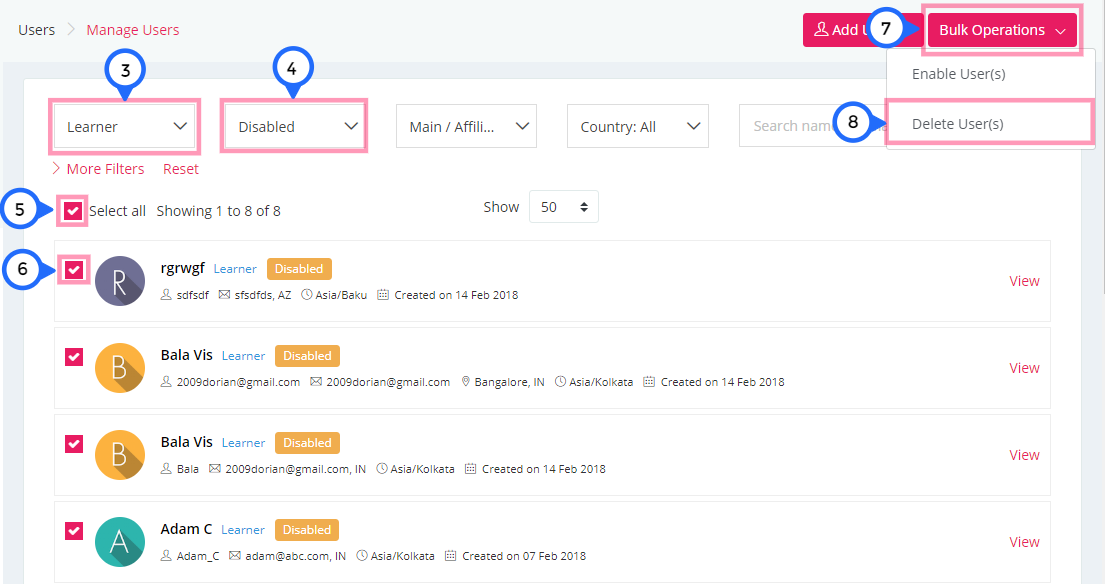Click the Manage Users breadcrumb
The width and height of the screenshot is (1105, 584).
pyautogui.click(x=132, y=30)
